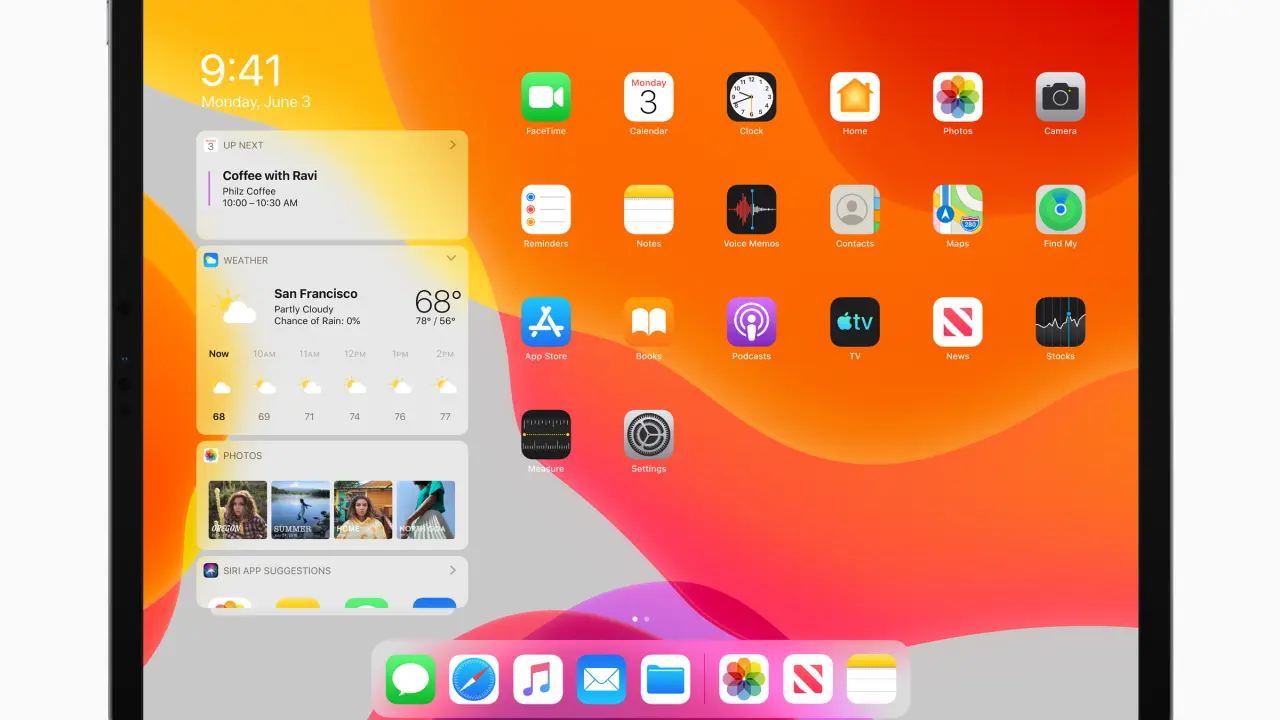Open the Apple TV app
The width and height of the screenshot is (1280, 720).
tap(855, 322)
